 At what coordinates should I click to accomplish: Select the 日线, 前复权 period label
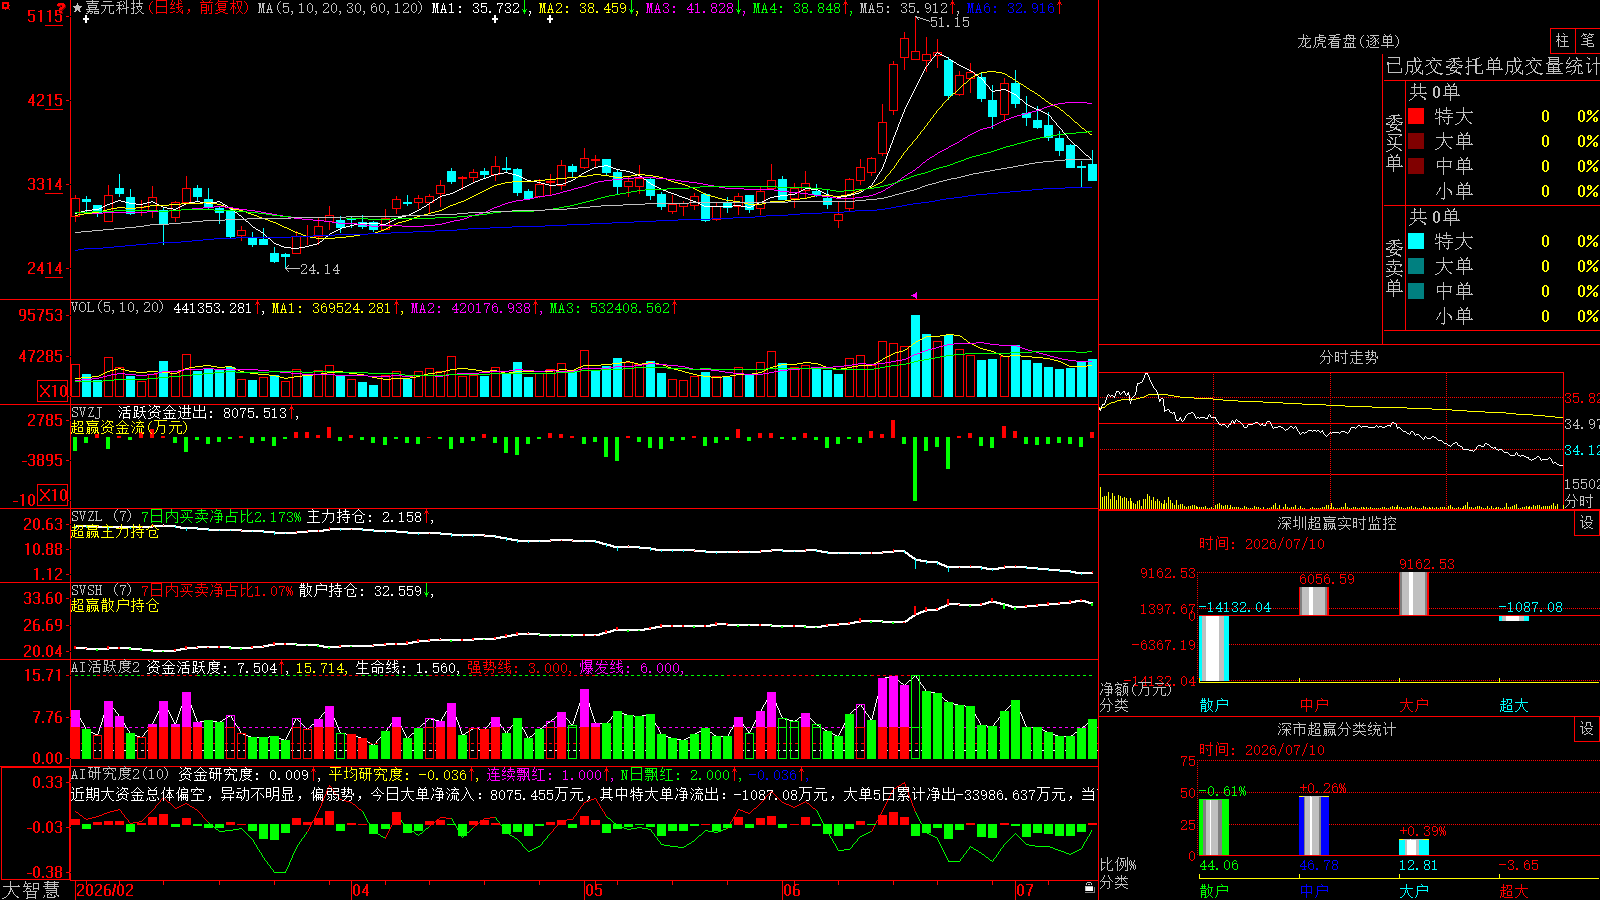coord(198,8)
